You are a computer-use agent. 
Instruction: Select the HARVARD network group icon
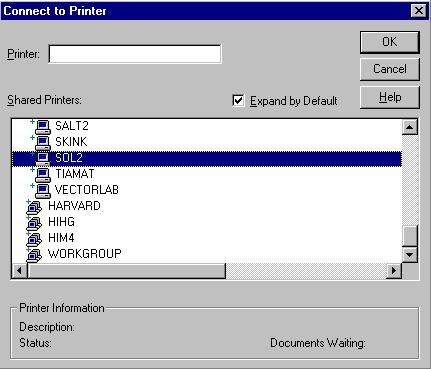[x=34, y=207]
